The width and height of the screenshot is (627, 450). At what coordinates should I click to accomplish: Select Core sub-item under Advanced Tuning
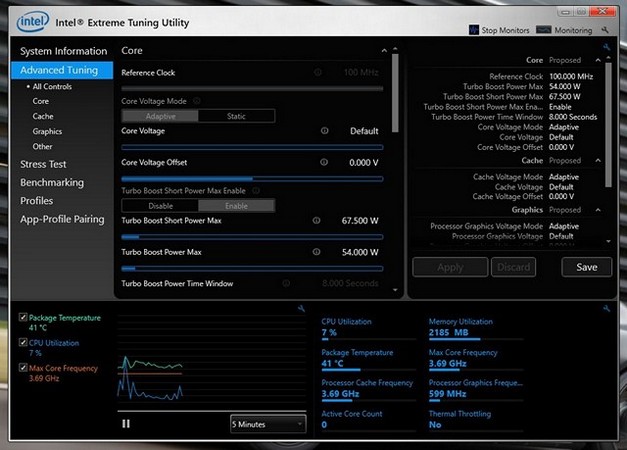point(41,101)
